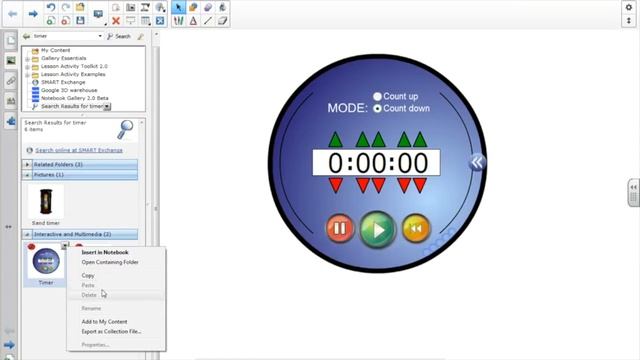The height and width of the screenshot is (360, 640).
Task: Select Notebook Gallery 2.0 Beta item
Action: click(75, 98)
